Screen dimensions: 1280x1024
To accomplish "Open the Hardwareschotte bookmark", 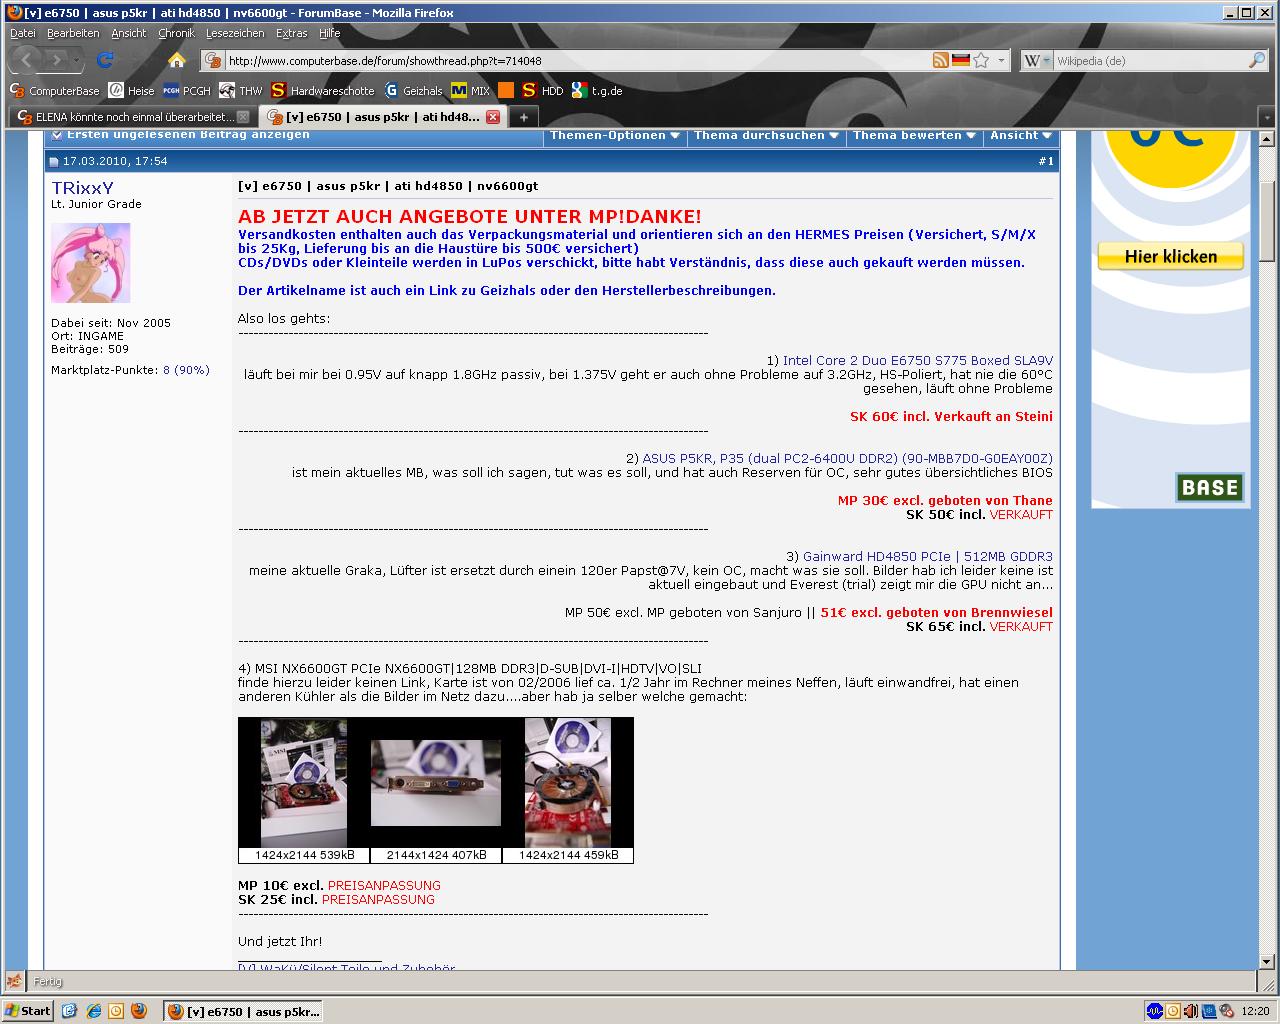I will [x=322, y=91].
